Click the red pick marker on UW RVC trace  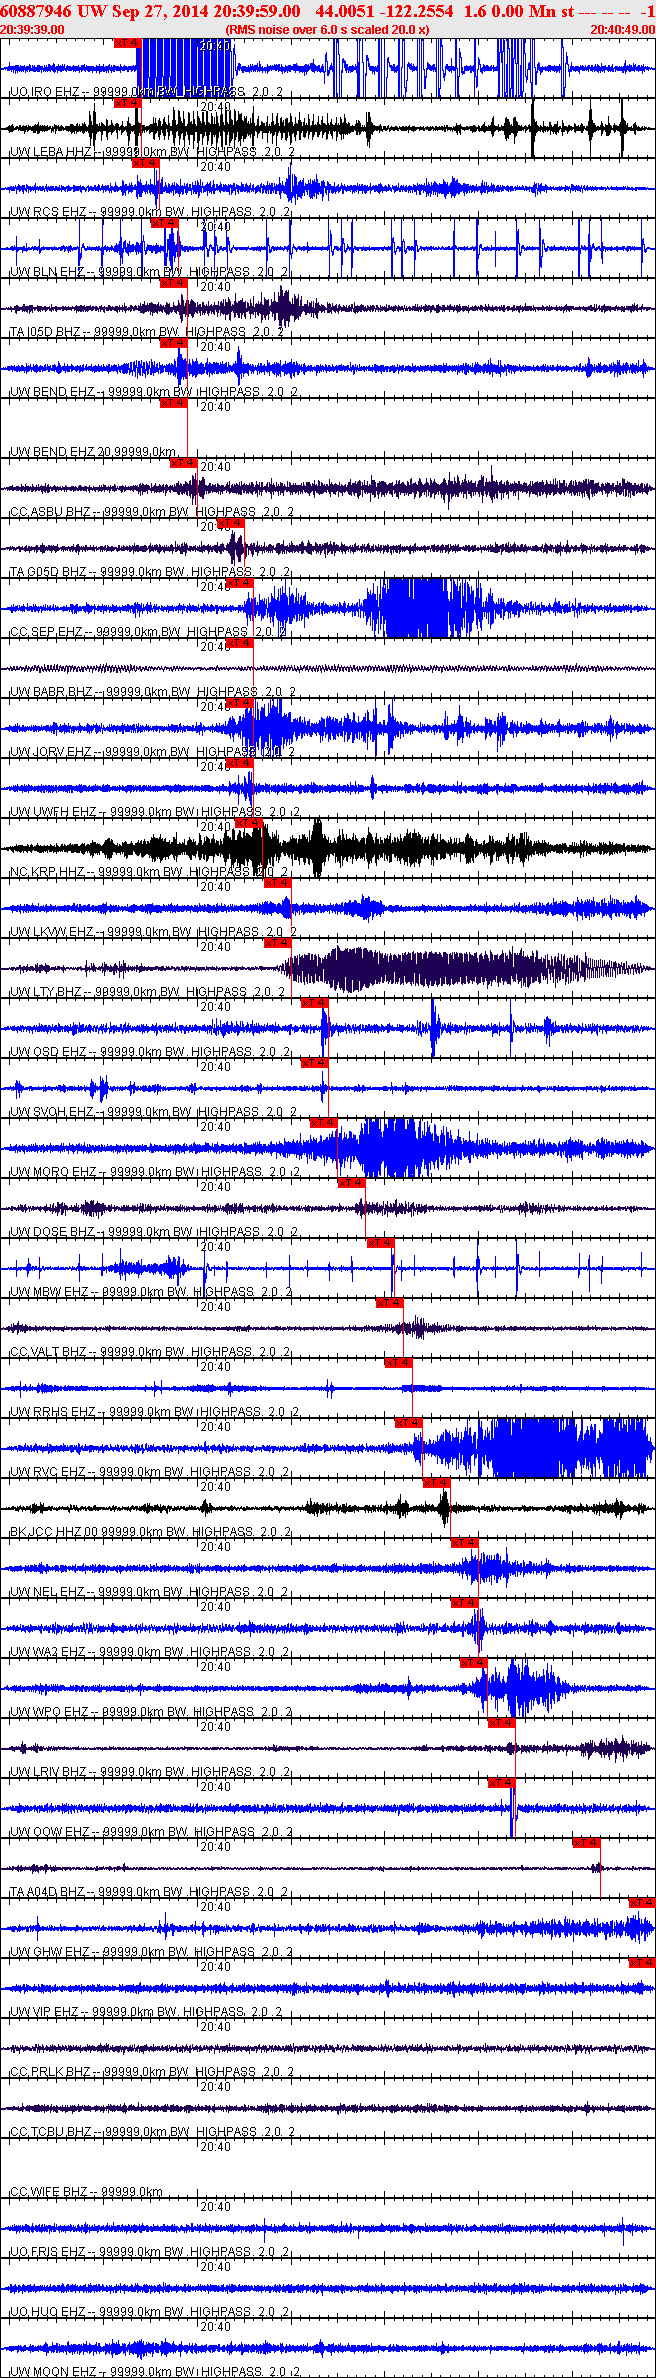[408, 1423]
